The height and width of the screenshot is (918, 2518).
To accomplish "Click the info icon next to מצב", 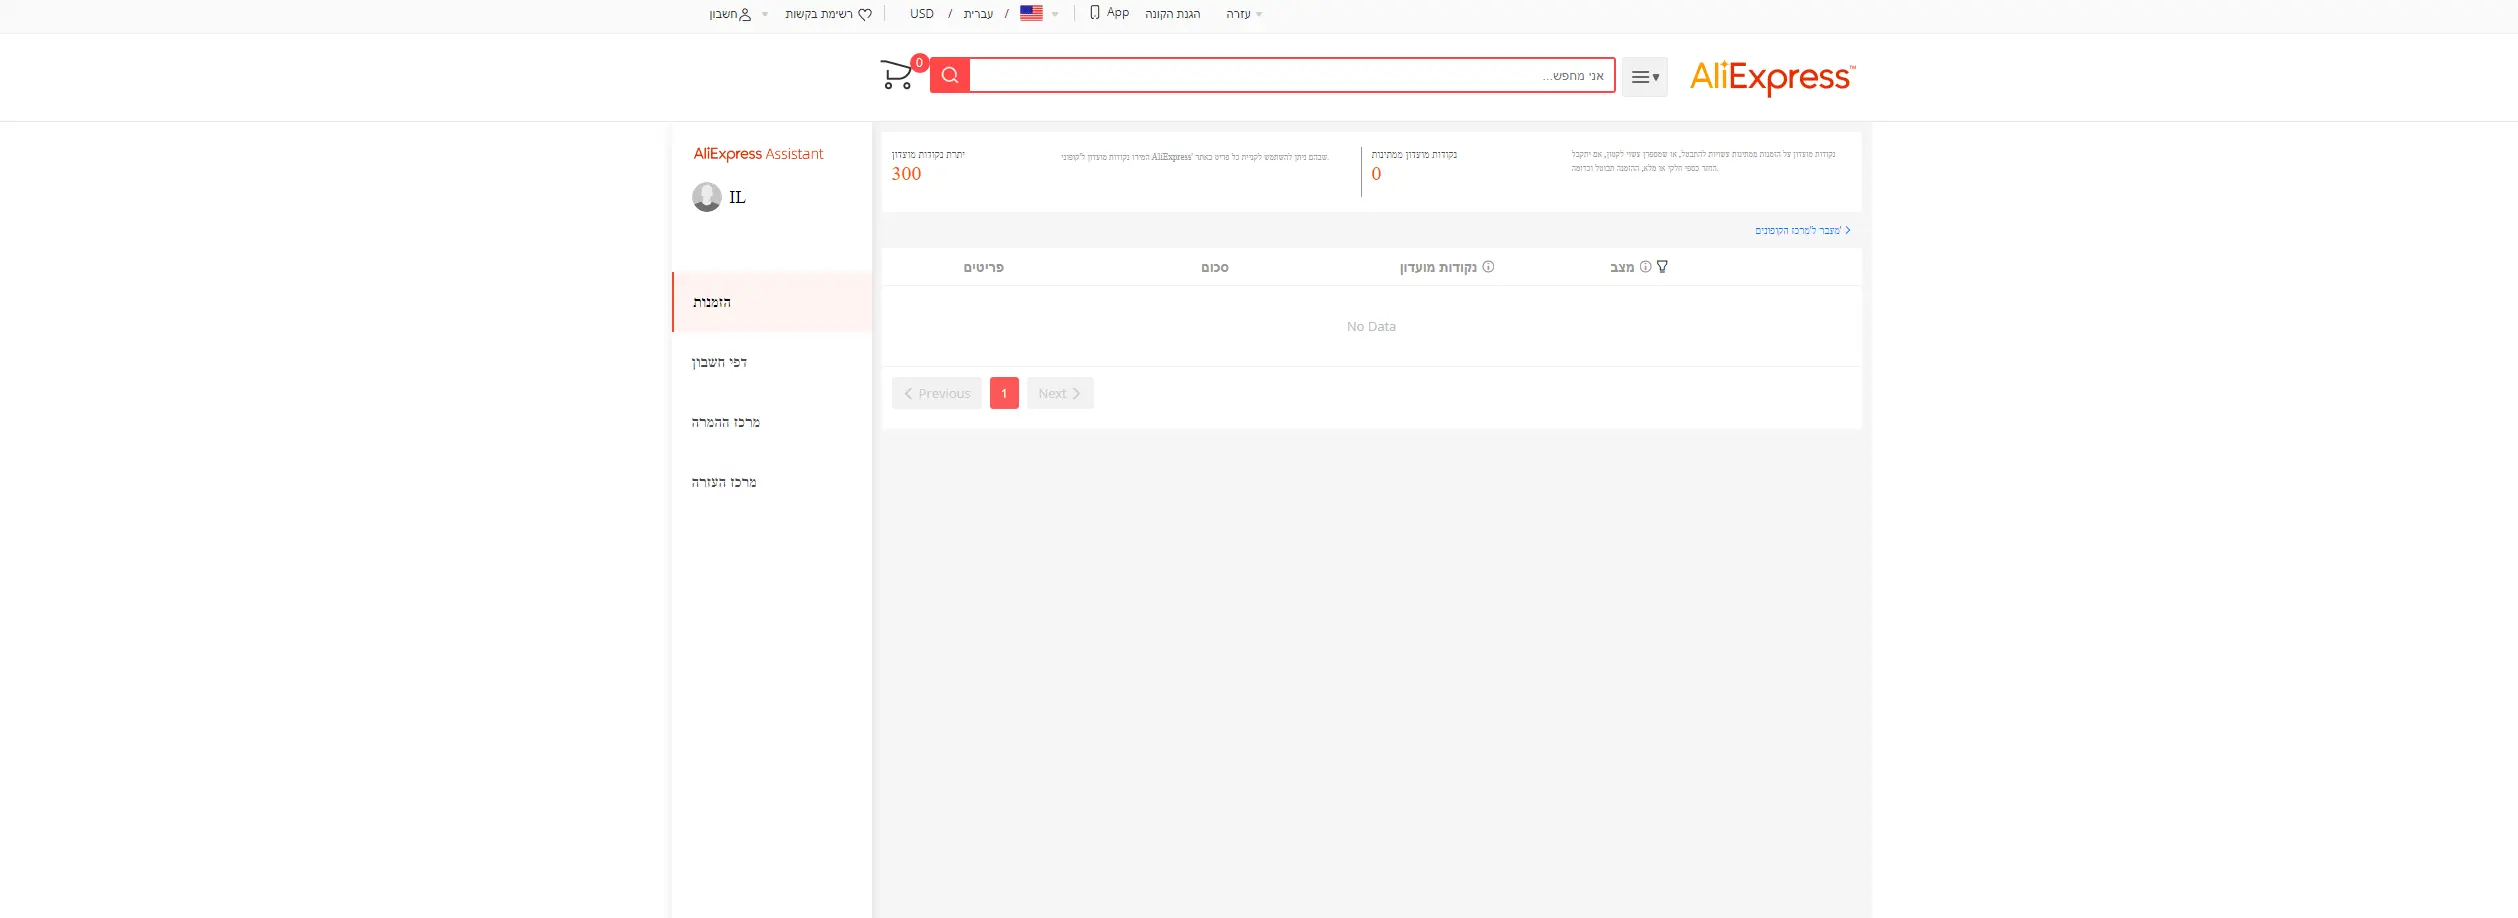I will 1645,267.
